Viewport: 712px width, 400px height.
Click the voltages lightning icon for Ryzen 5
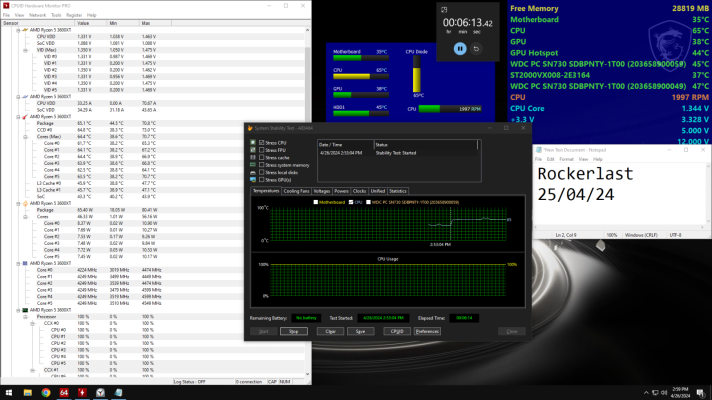point(25,30)
